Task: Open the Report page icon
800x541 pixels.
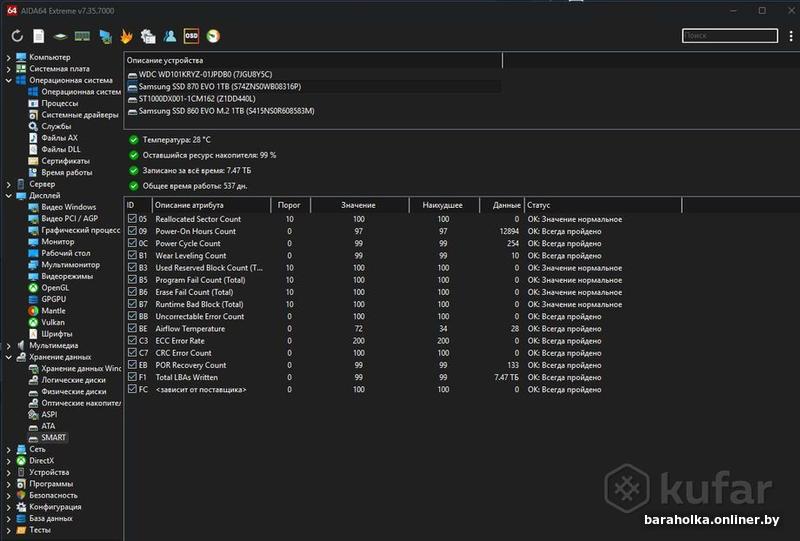Action: [38, 36]
